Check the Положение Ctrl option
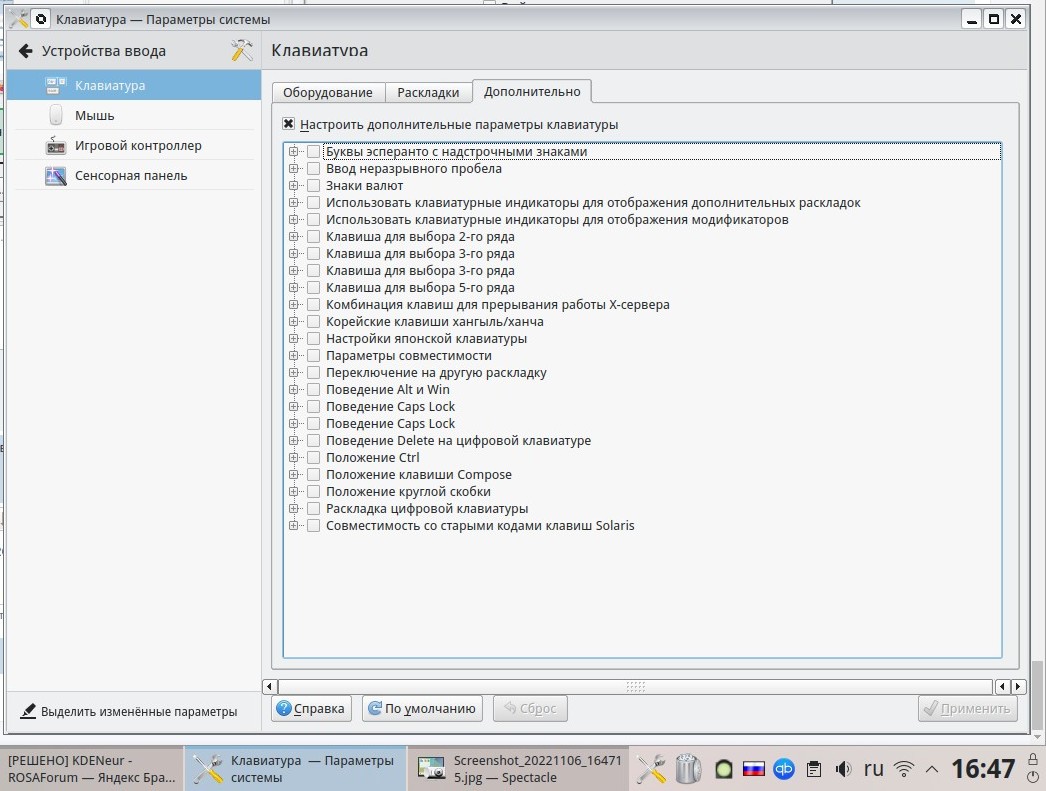 (x=314, y=458)
